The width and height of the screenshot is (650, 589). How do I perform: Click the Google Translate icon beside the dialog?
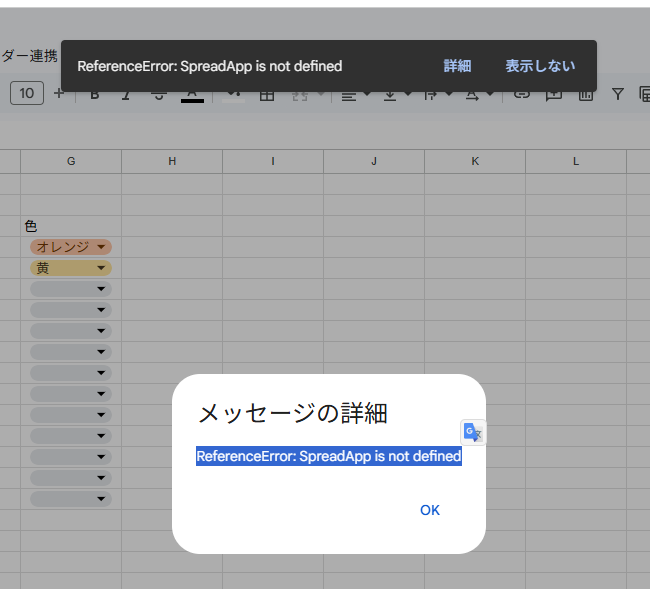click(x=473, y=432)
